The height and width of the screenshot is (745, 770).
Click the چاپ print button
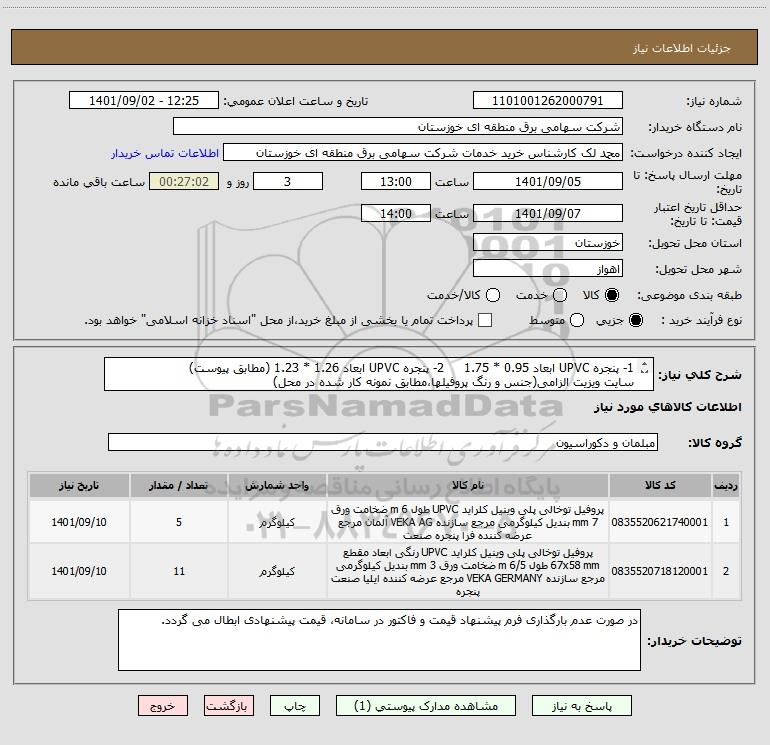[295, 706]
